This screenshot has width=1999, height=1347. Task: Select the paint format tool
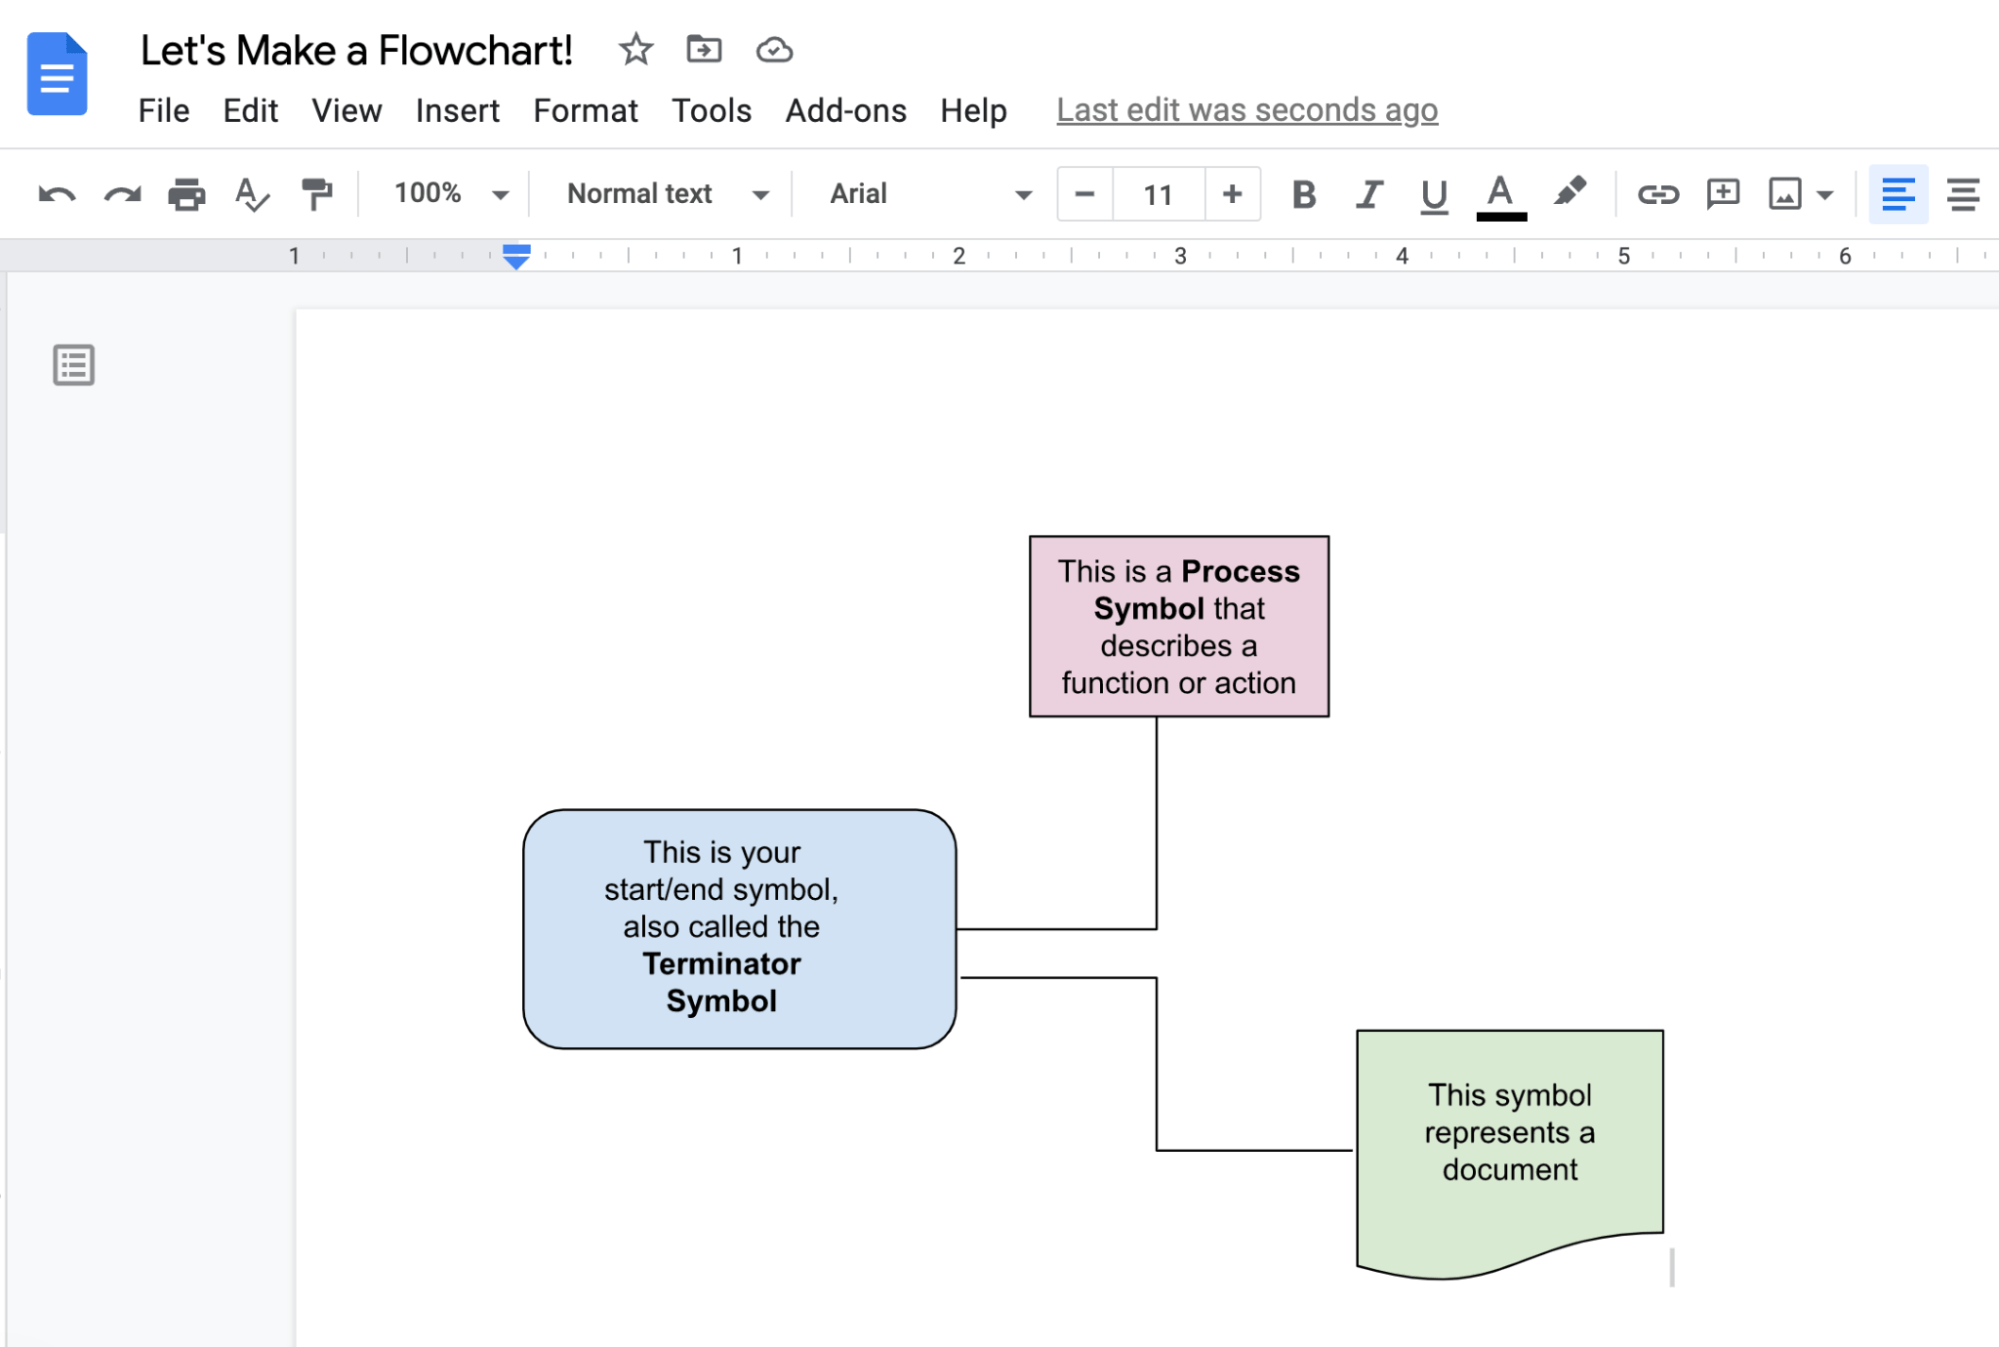[x=316, y=194]
